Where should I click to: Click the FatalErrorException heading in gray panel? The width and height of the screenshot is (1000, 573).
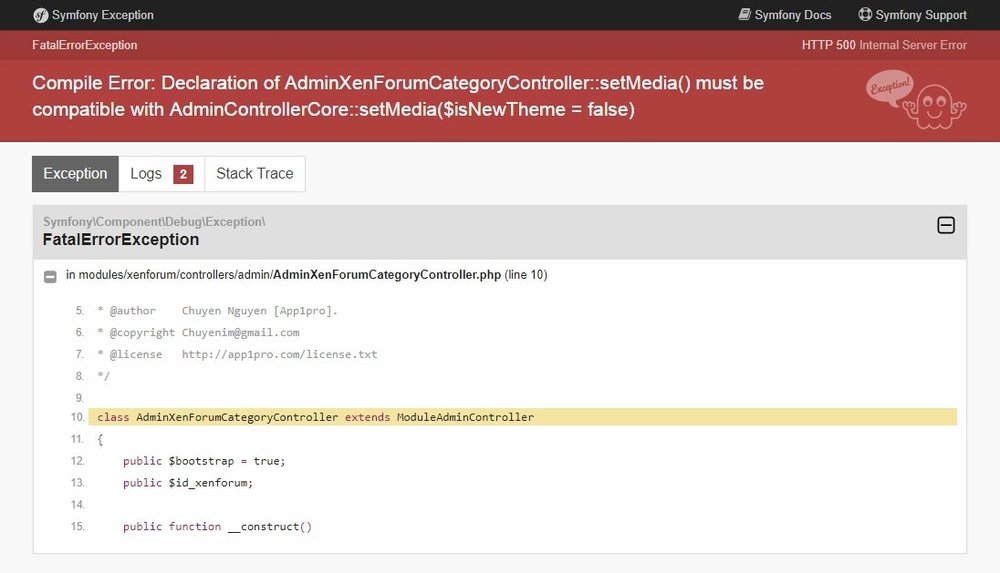[121, 239]
